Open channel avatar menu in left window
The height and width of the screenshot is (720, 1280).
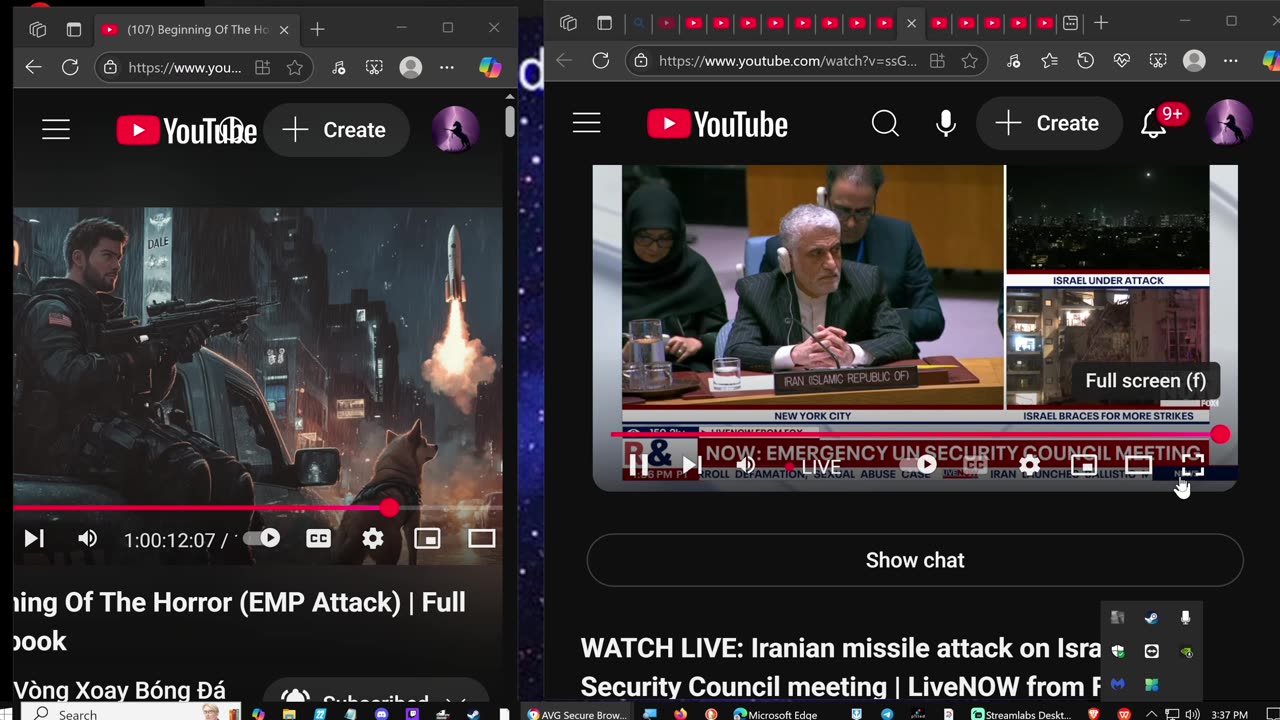point(455,130)
